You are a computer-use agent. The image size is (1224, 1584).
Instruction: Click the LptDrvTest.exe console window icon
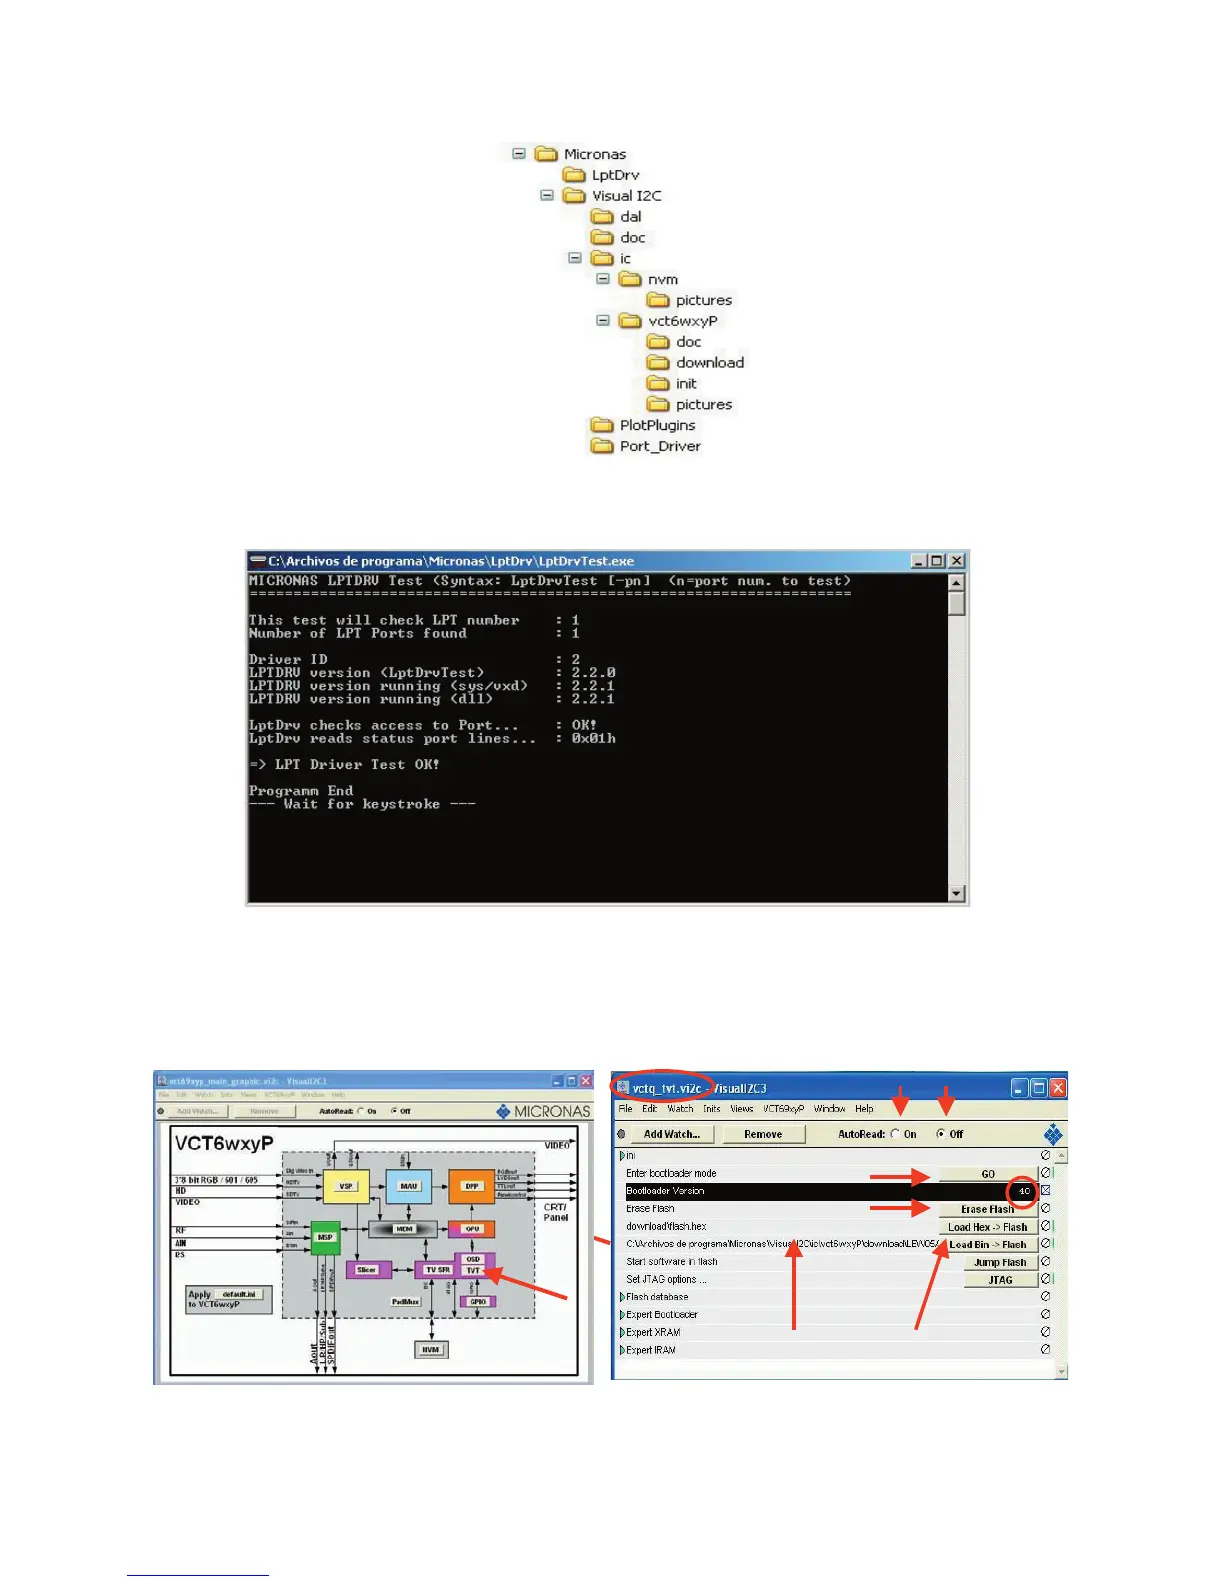click(258, 561)
